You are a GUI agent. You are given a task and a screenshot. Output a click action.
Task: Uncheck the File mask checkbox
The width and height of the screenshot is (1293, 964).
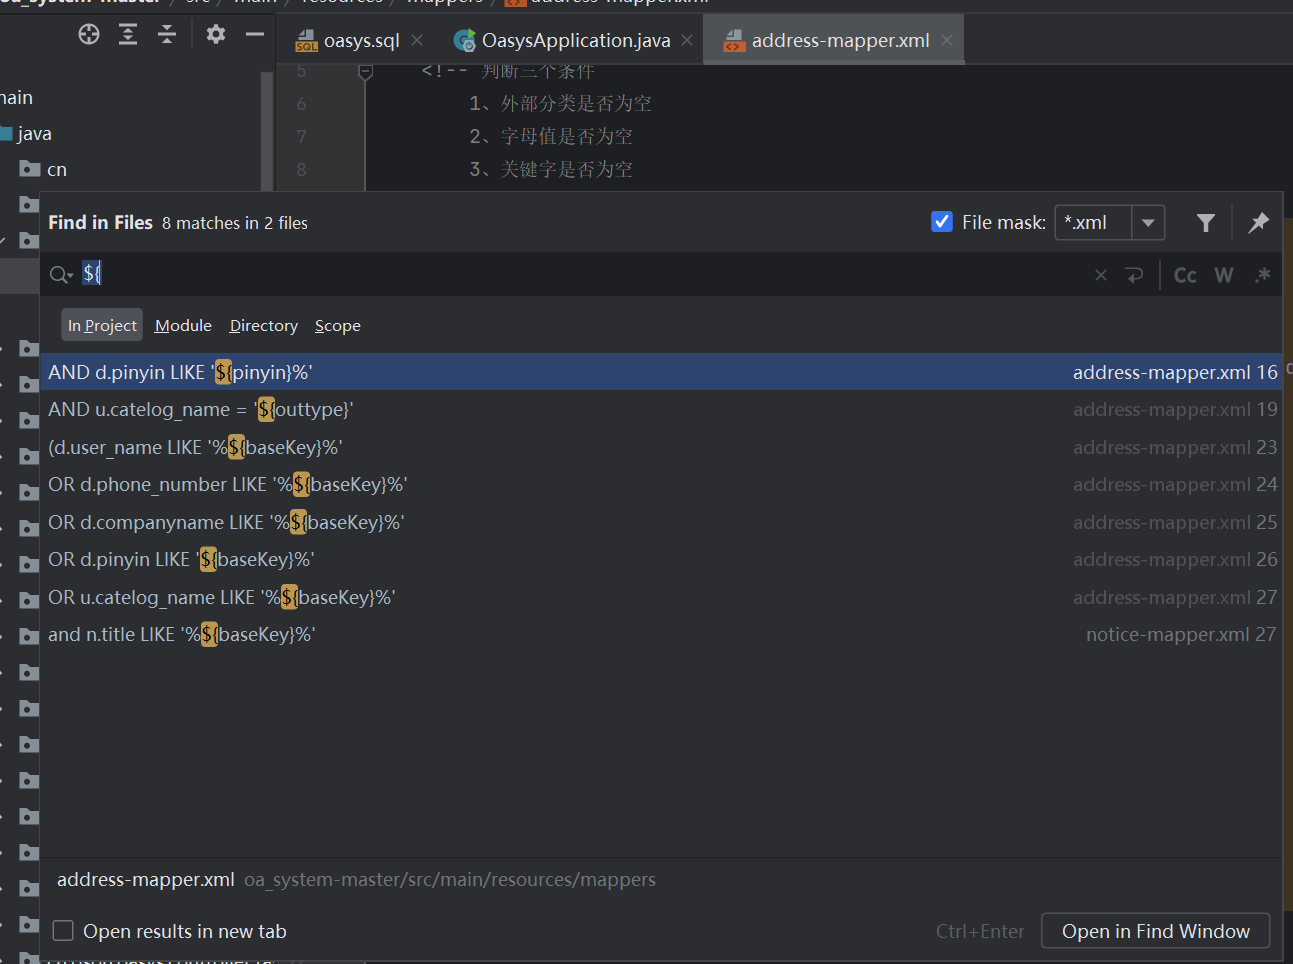(942, 222)
